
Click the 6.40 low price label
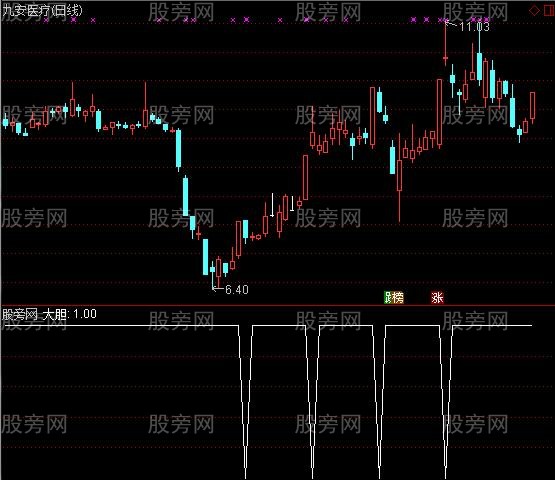click(237, 290)
